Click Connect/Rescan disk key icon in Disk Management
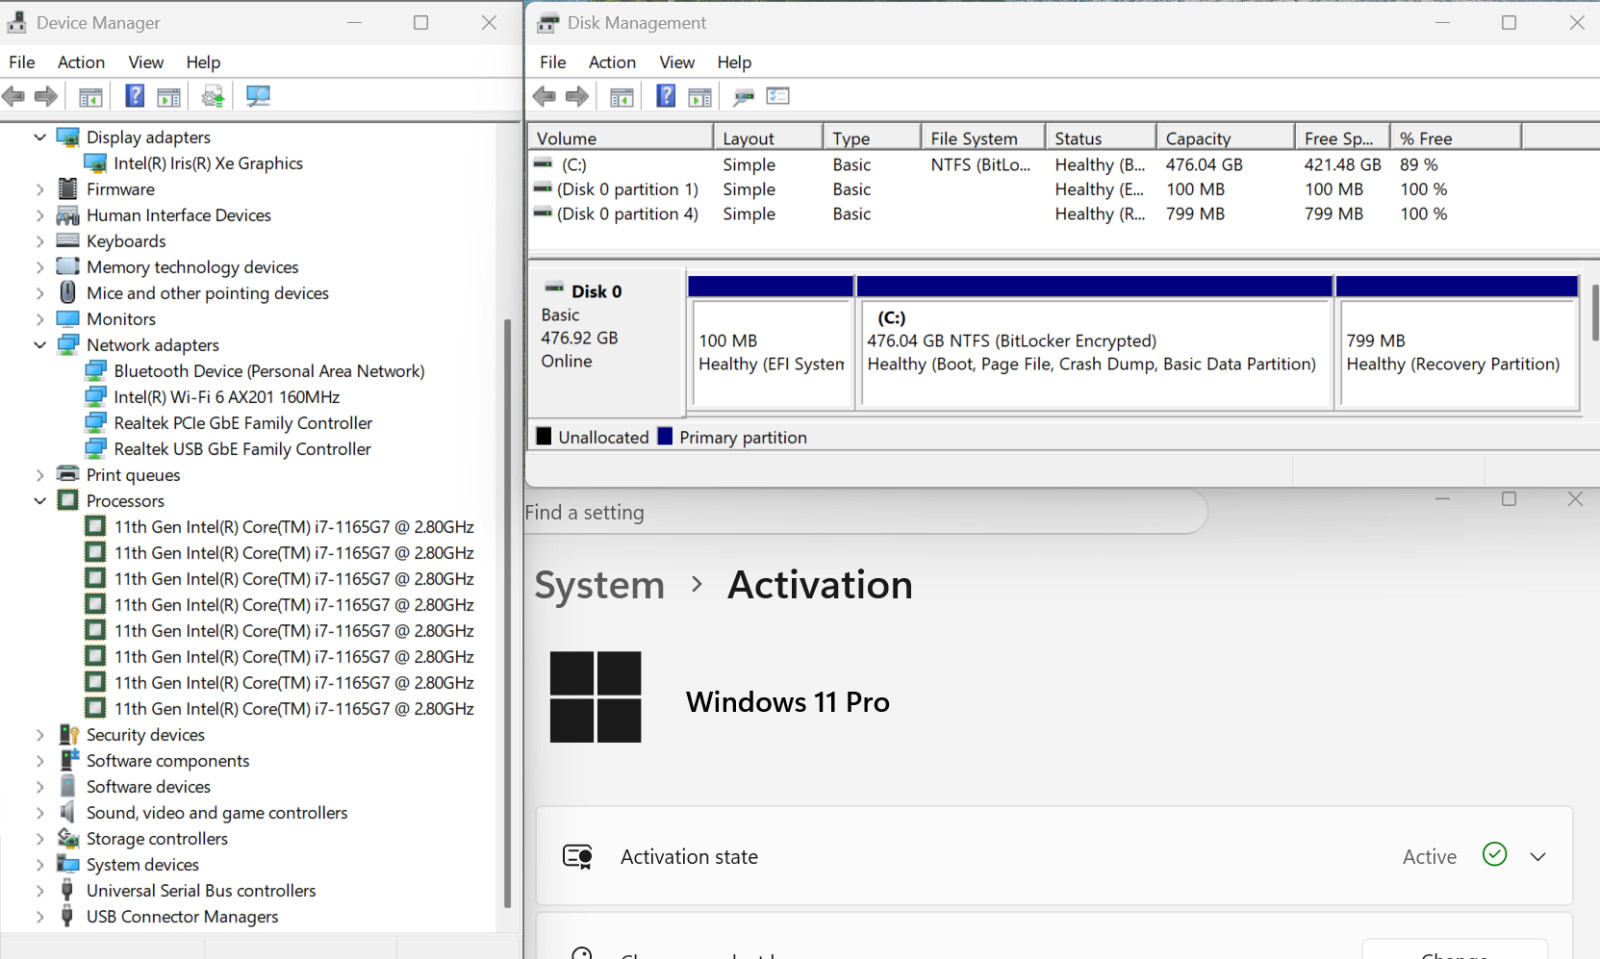The image size is (1600, 959). 743,97
